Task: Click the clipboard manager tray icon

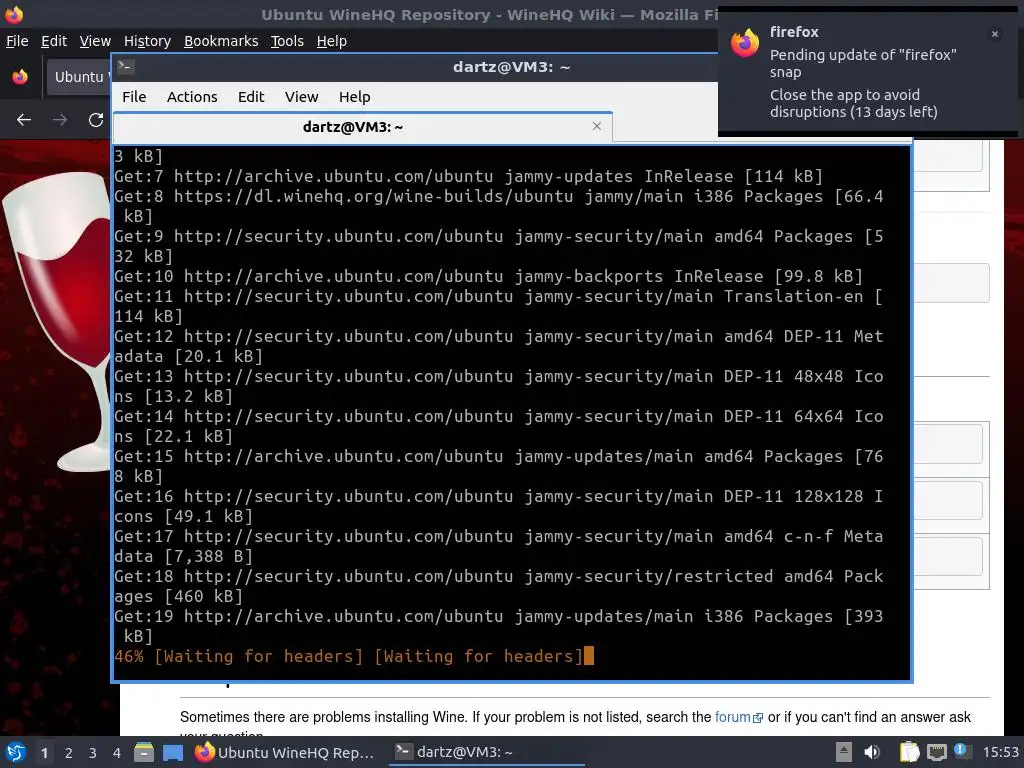Action: (x=909, y=752)
